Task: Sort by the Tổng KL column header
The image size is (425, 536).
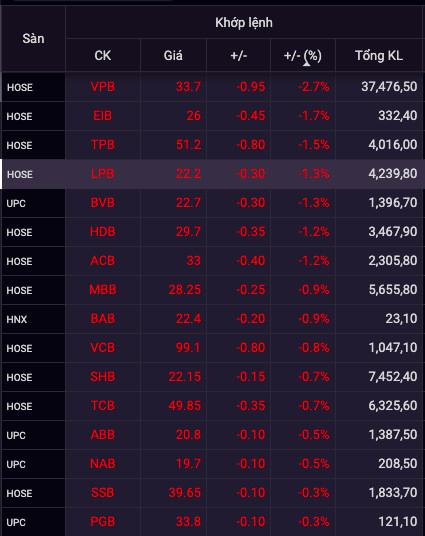Action: (x=379, y=55)
